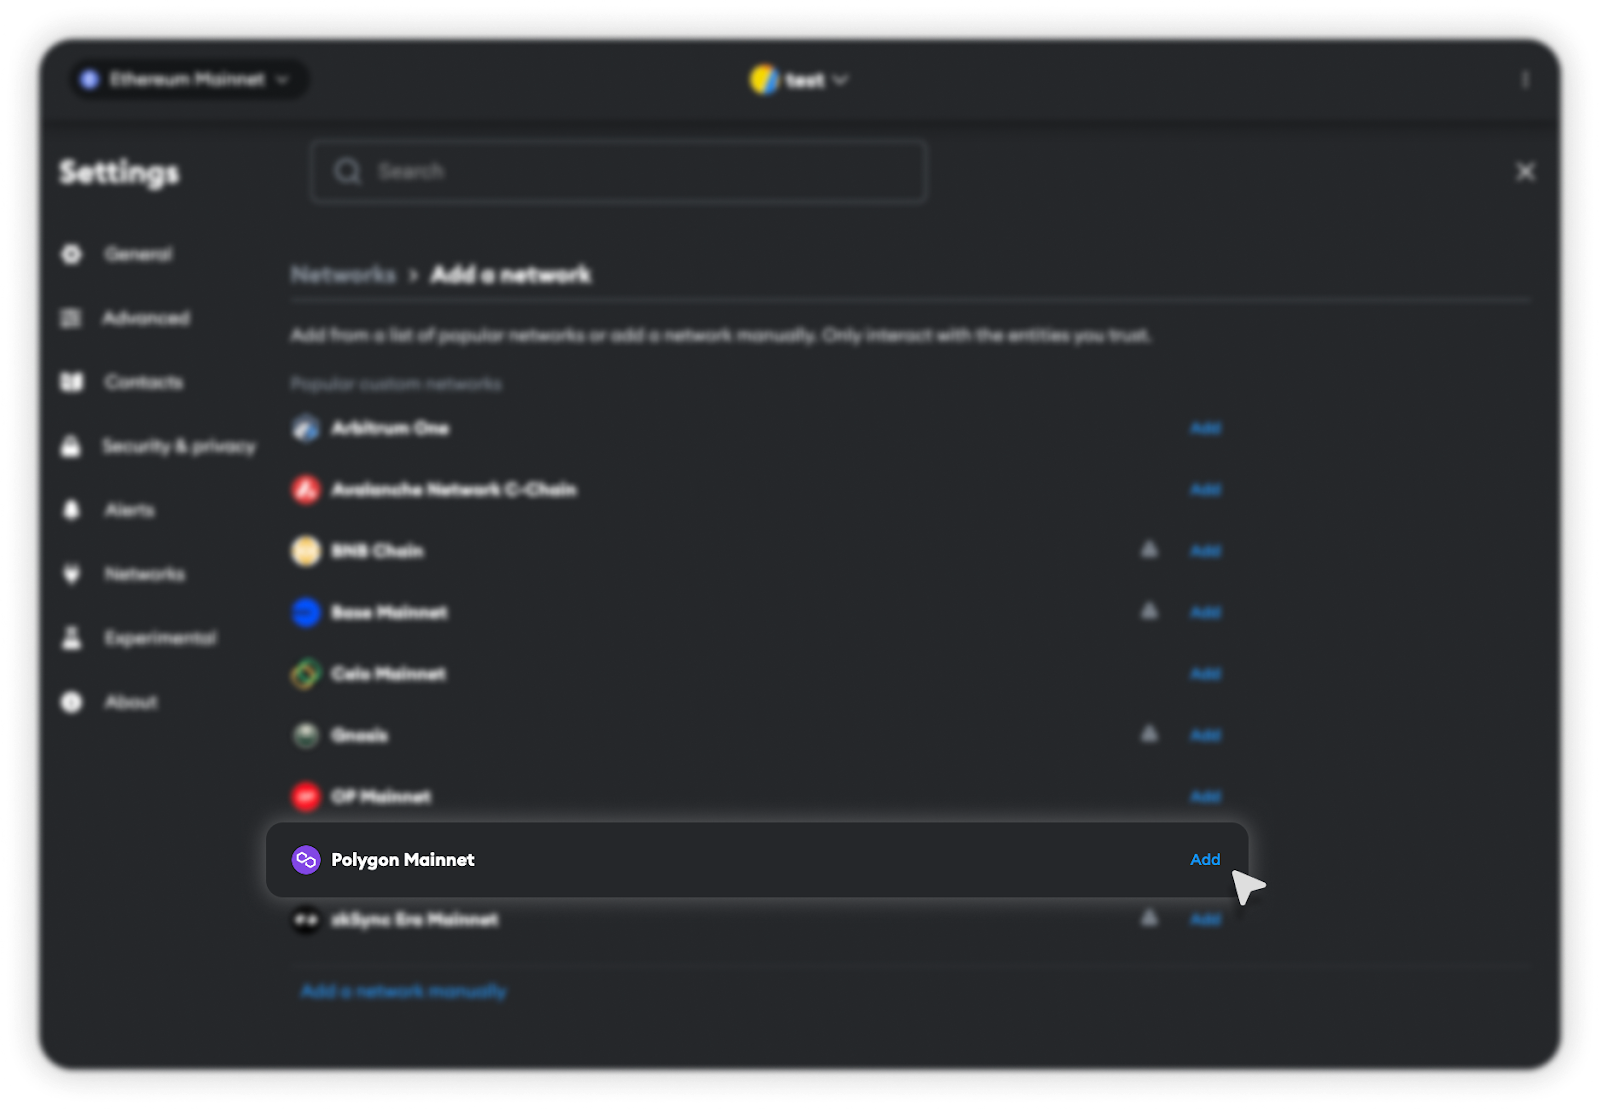Add the Polygon Mainnet network
The image size is (1600, 1109).
click(x=1205, y=860)
